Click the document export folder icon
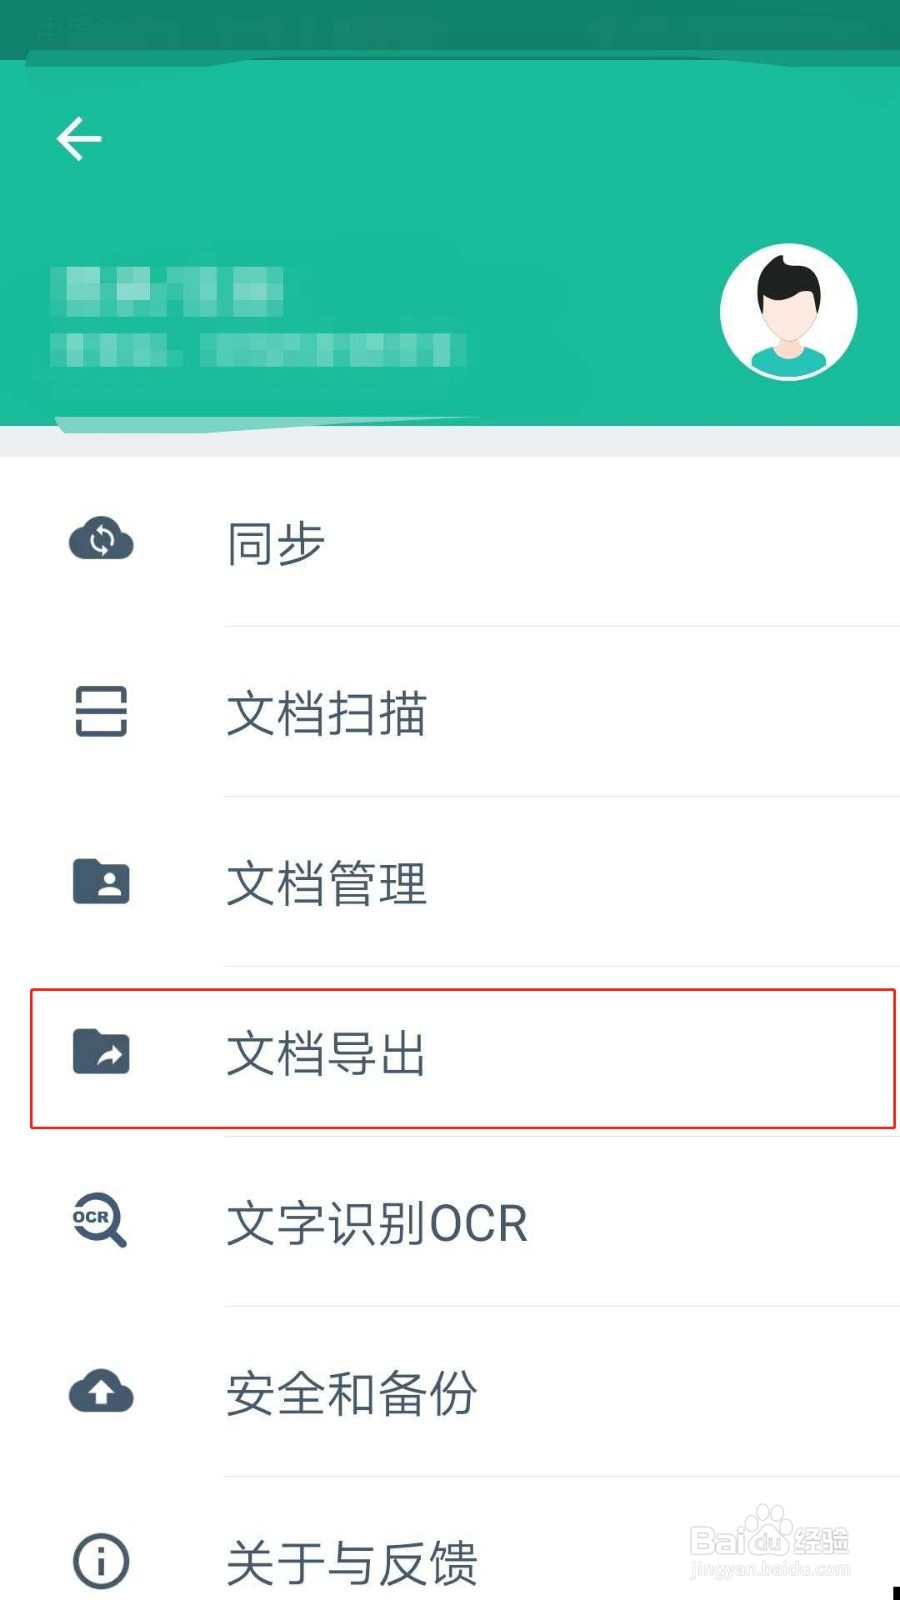Image resolution: width=900 pixels, height=1600 pixels. (x=101, y=1051)
